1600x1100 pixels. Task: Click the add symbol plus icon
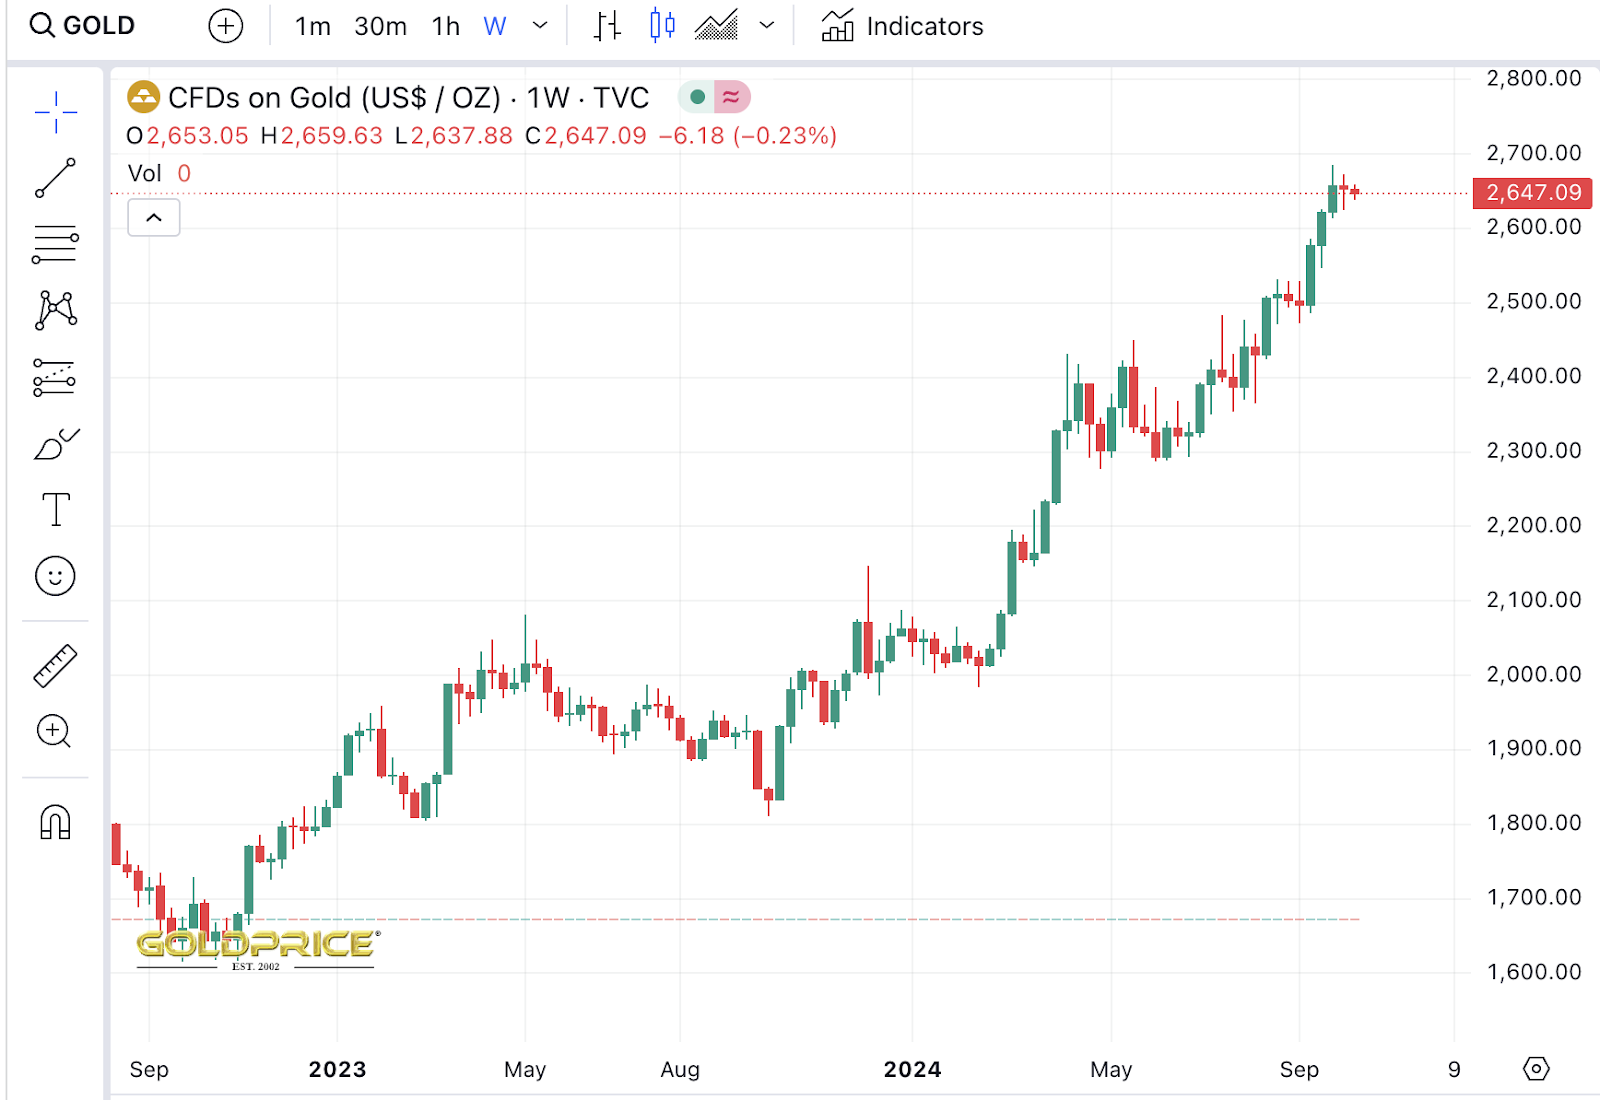[x=226, y=26]
